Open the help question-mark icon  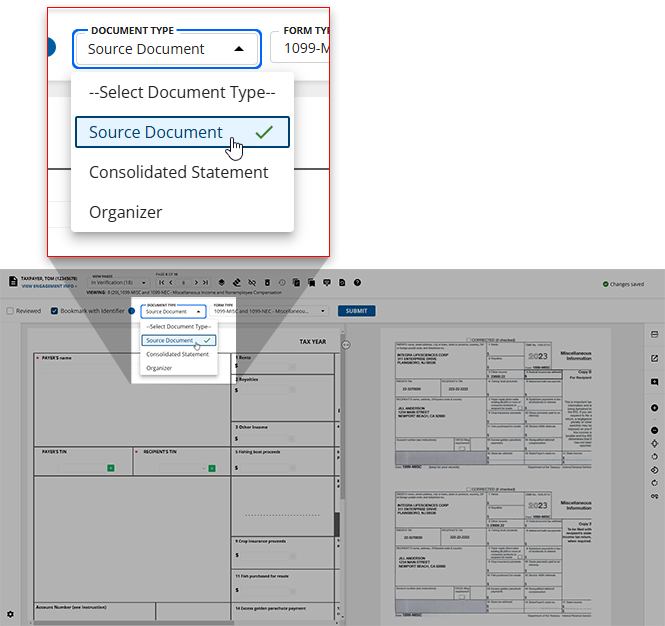tap(358, 282)
